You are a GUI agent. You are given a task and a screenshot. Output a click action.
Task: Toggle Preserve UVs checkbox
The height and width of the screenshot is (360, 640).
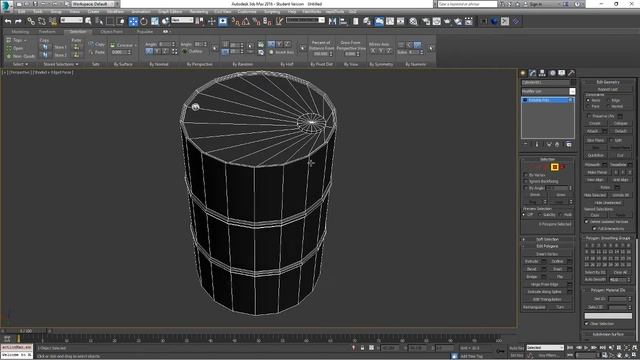click(589, 116)
